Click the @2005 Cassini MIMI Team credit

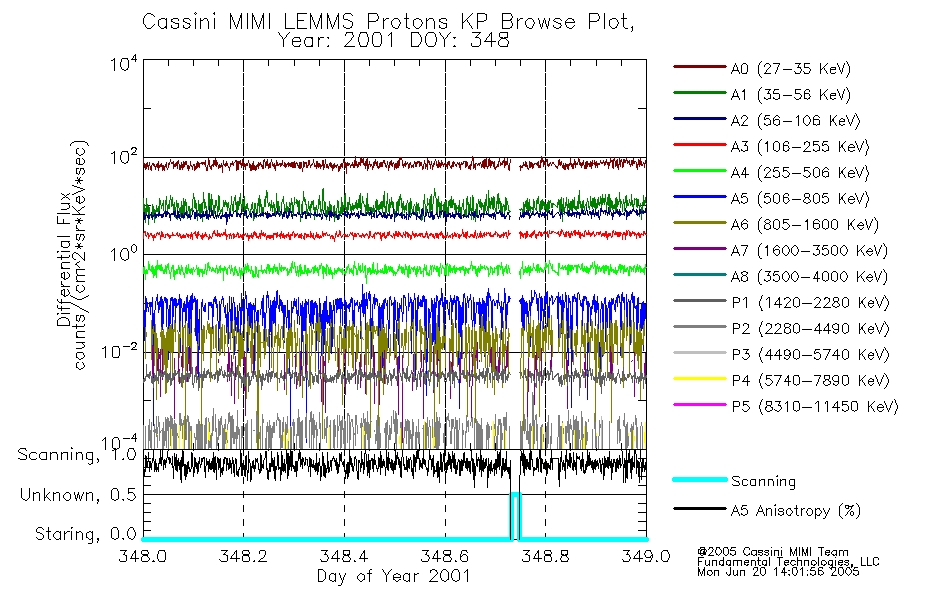click(773, 552)
